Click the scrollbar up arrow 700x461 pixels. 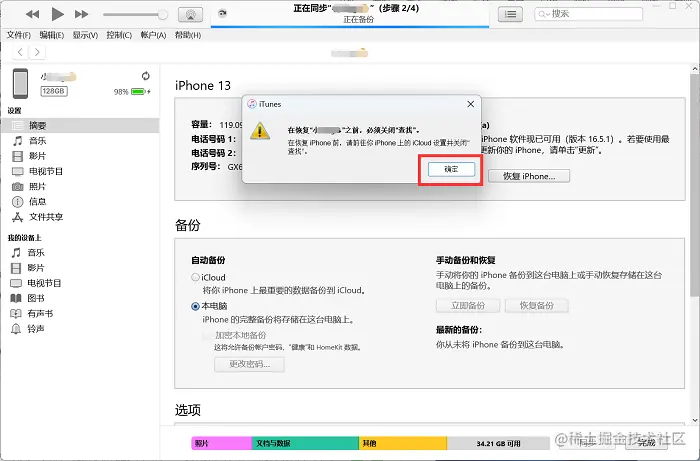[x=695, y=69]
